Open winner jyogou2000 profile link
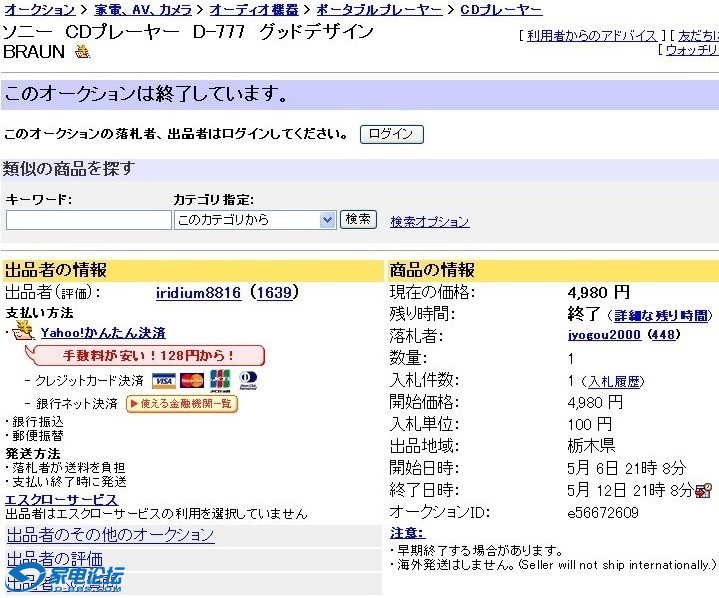The width and height of the screenshot is (719, 598). (604, 335)
